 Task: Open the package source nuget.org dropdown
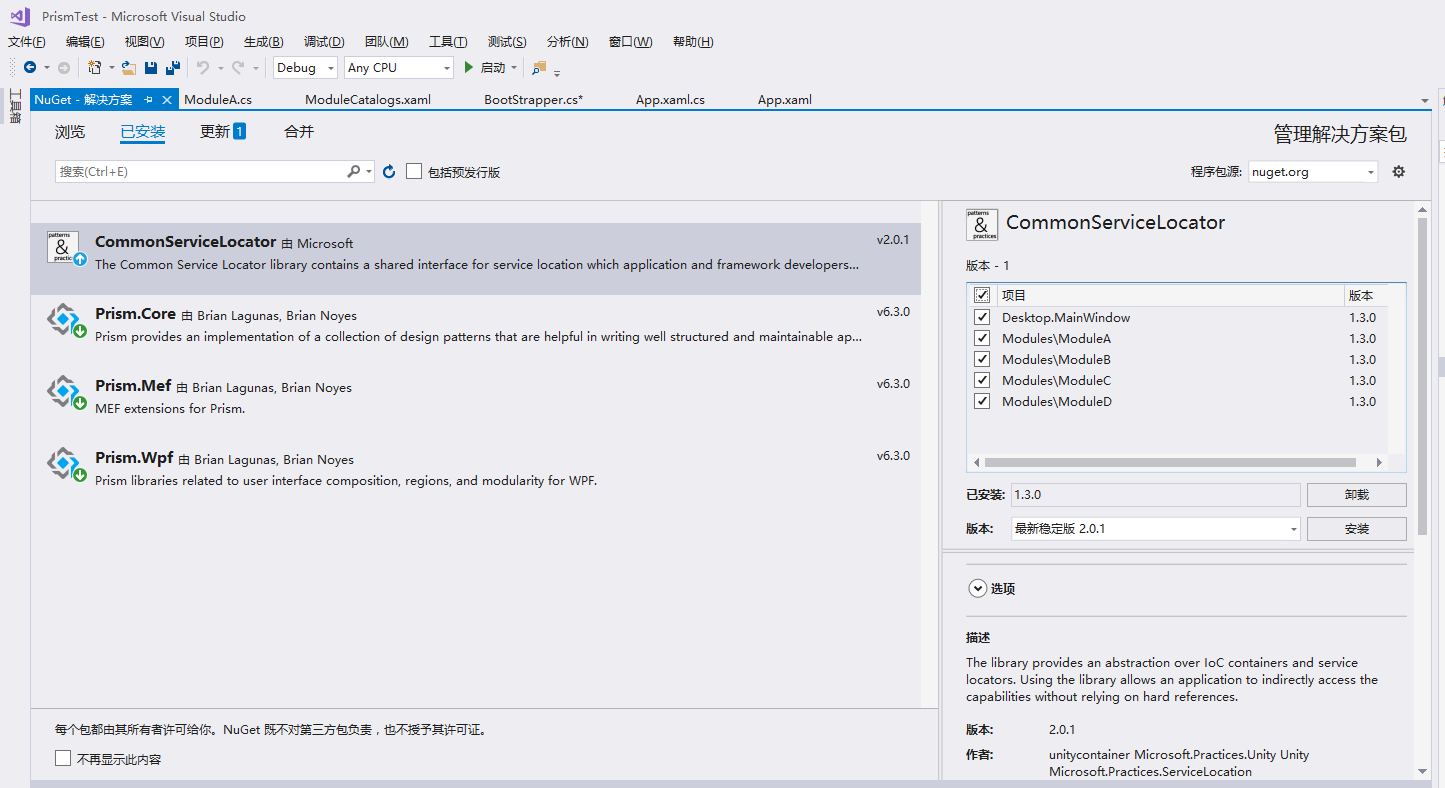click(1313, 172)
